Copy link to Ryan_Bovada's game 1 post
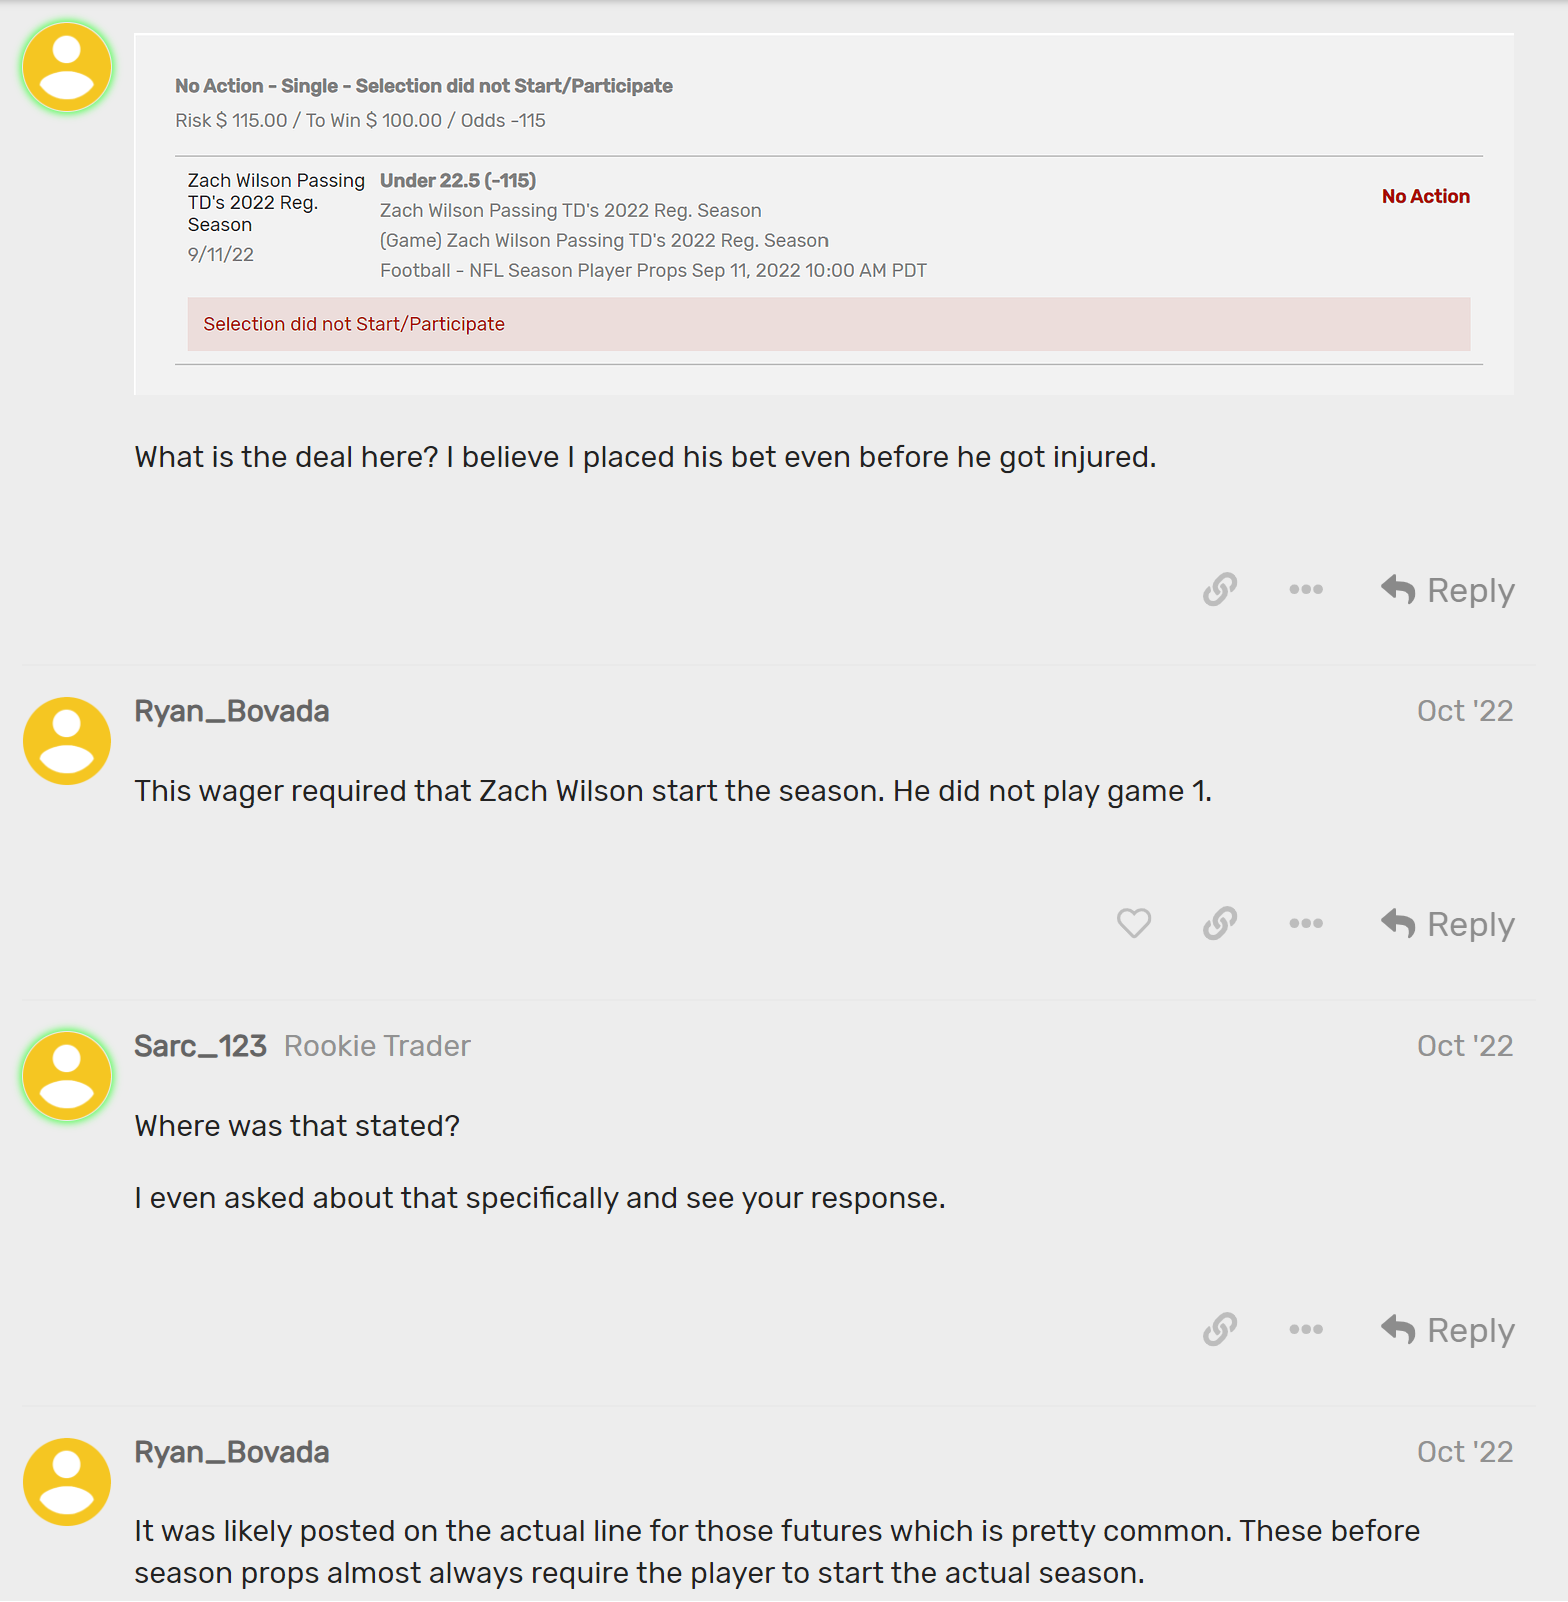This screenshot has height=1602, width=1568. (x=1220, y=923)
